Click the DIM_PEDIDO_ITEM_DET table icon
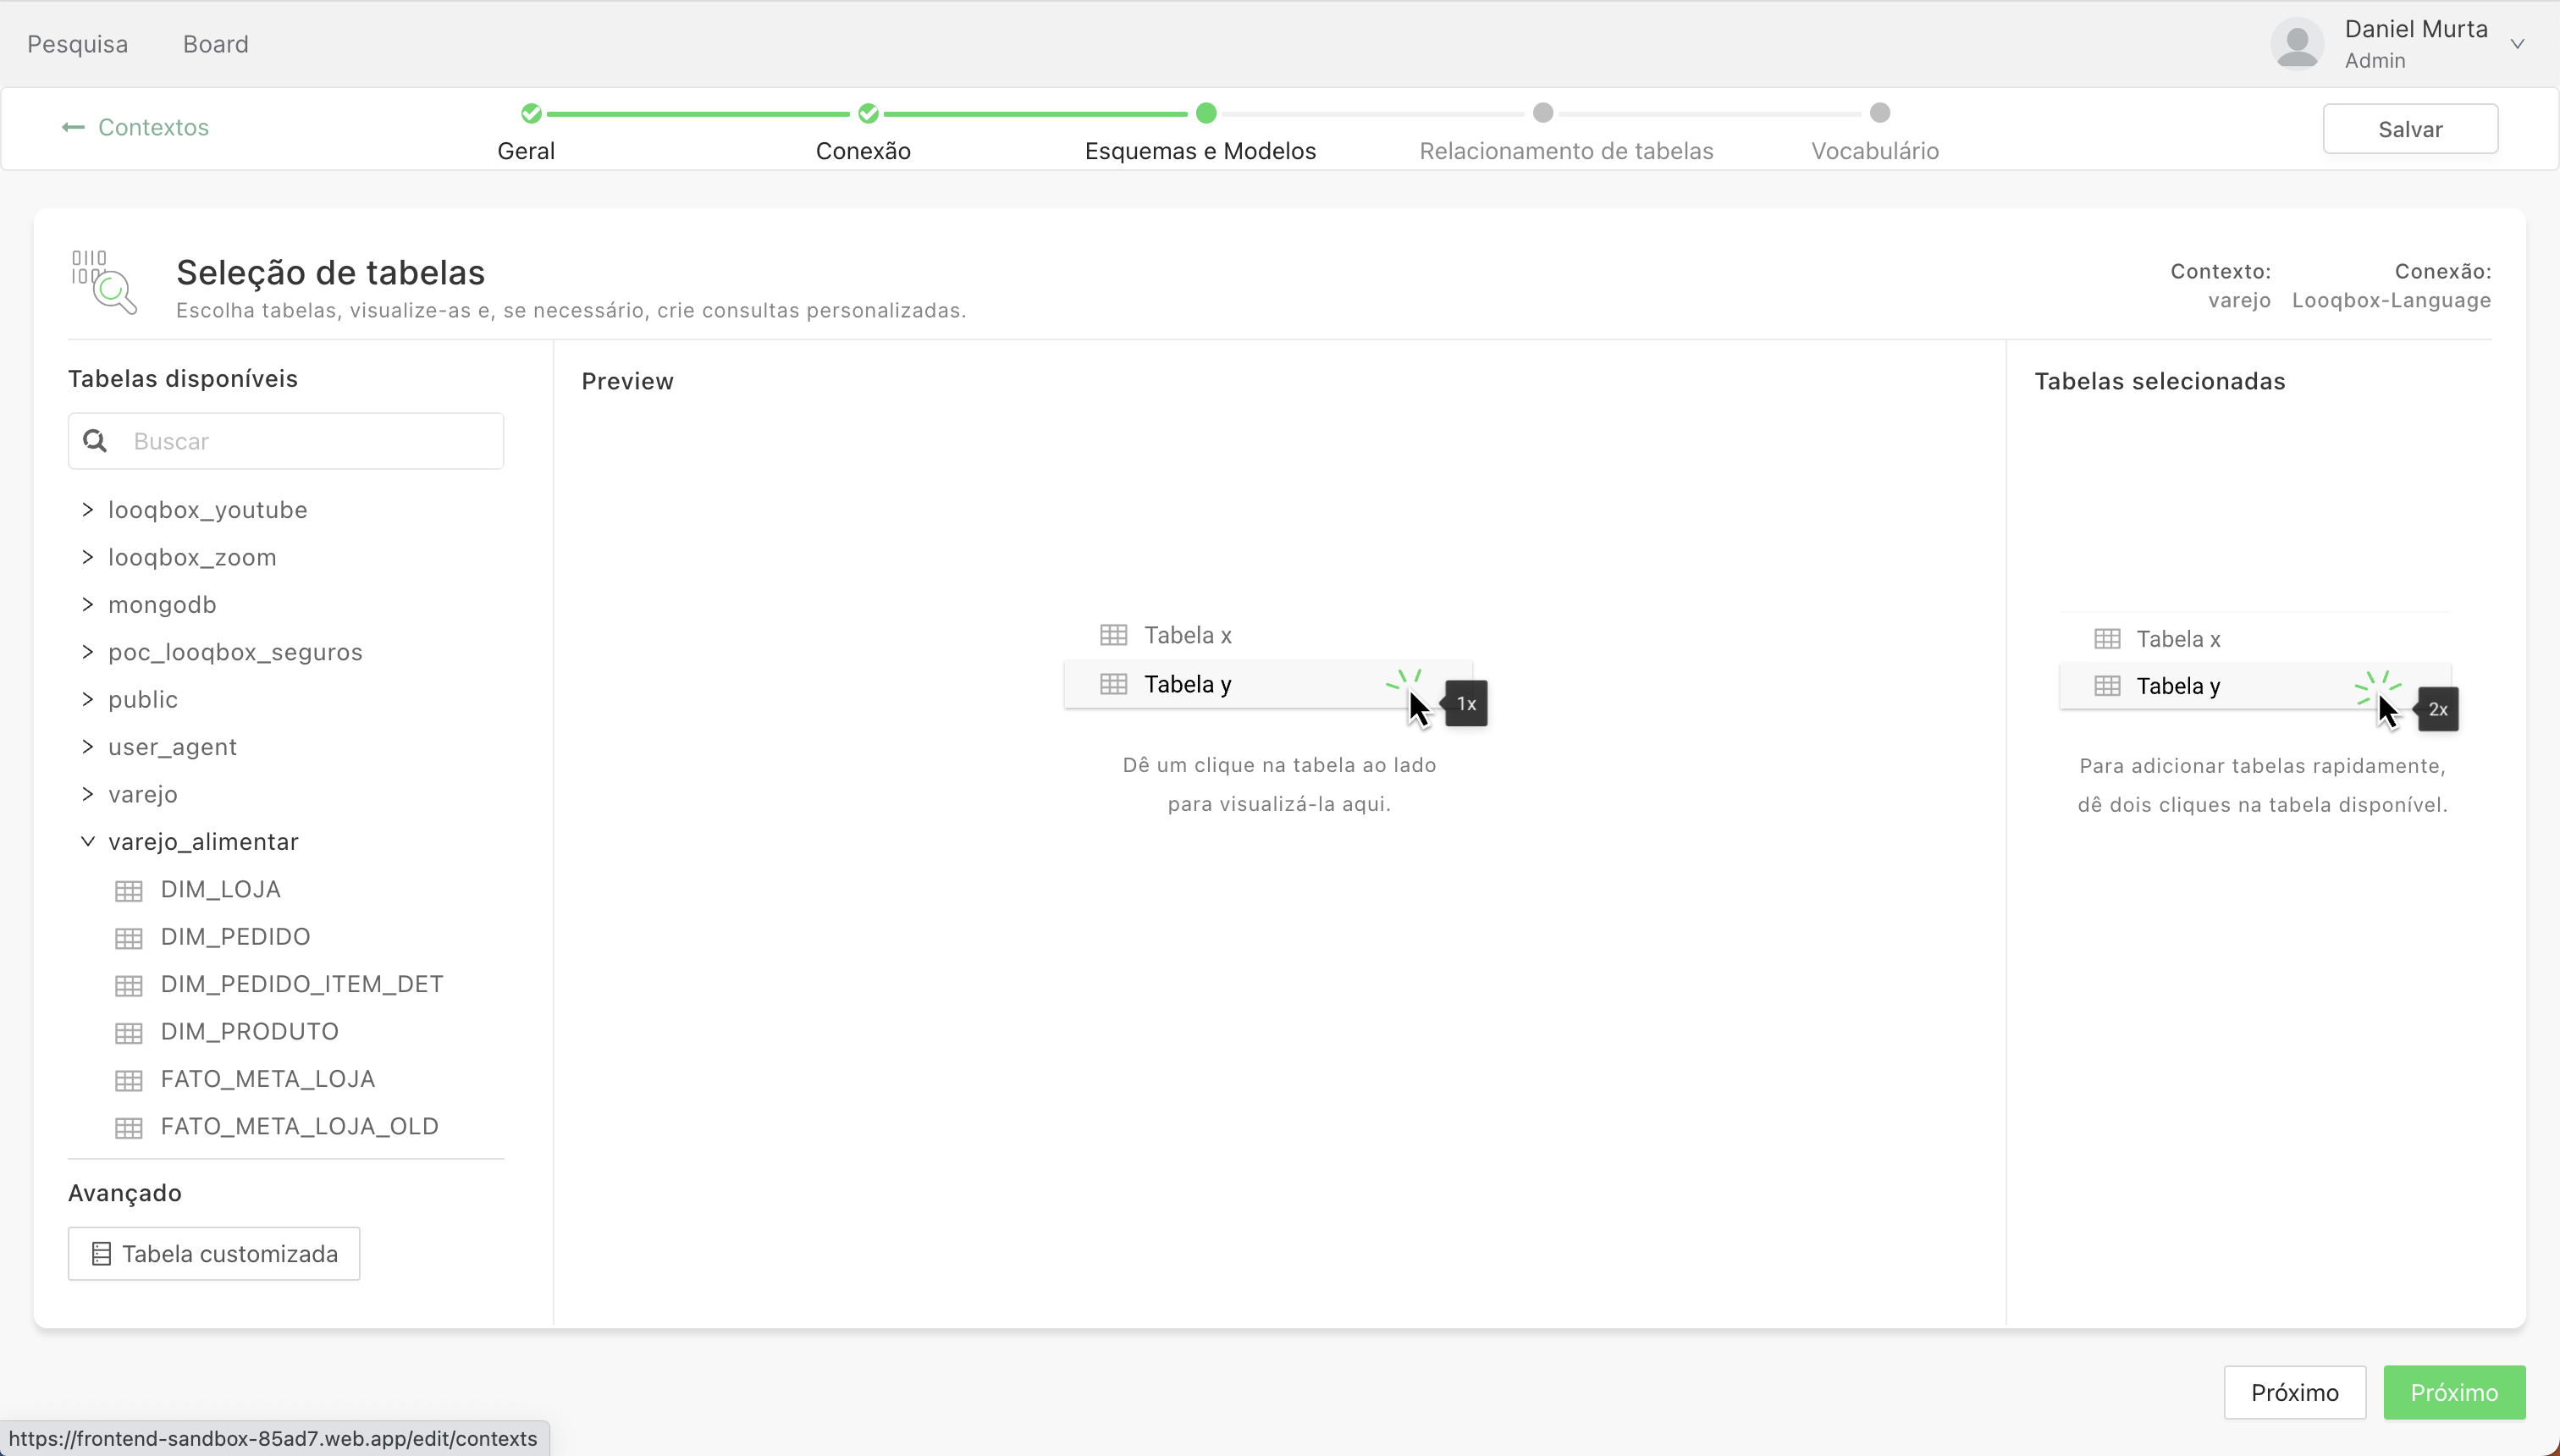The height and width of the screenshot is (1456, 2560). 128,985
